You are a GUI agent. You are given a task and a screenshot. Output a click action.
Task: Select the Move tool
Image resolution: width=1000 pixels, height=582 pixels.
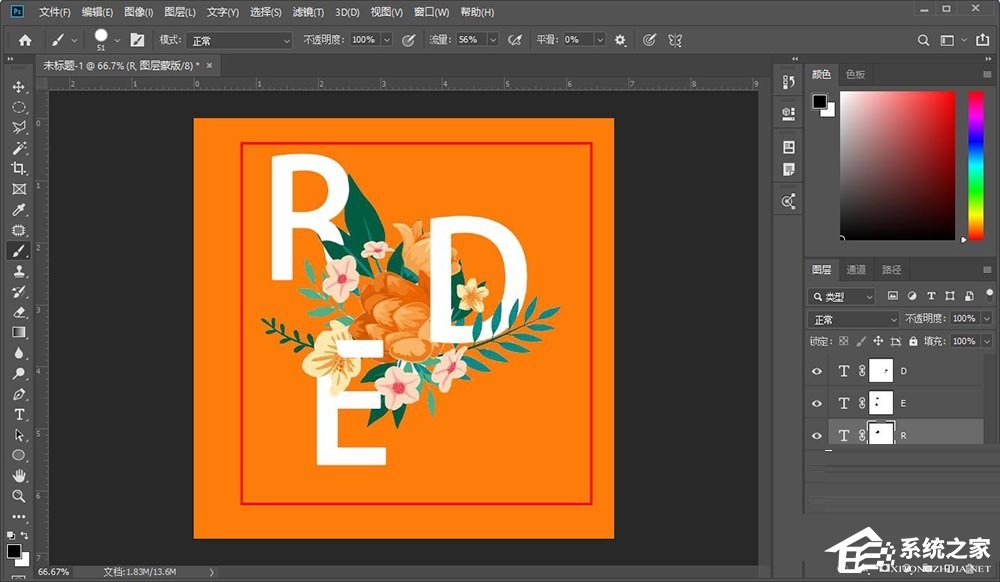coord(18,87)
